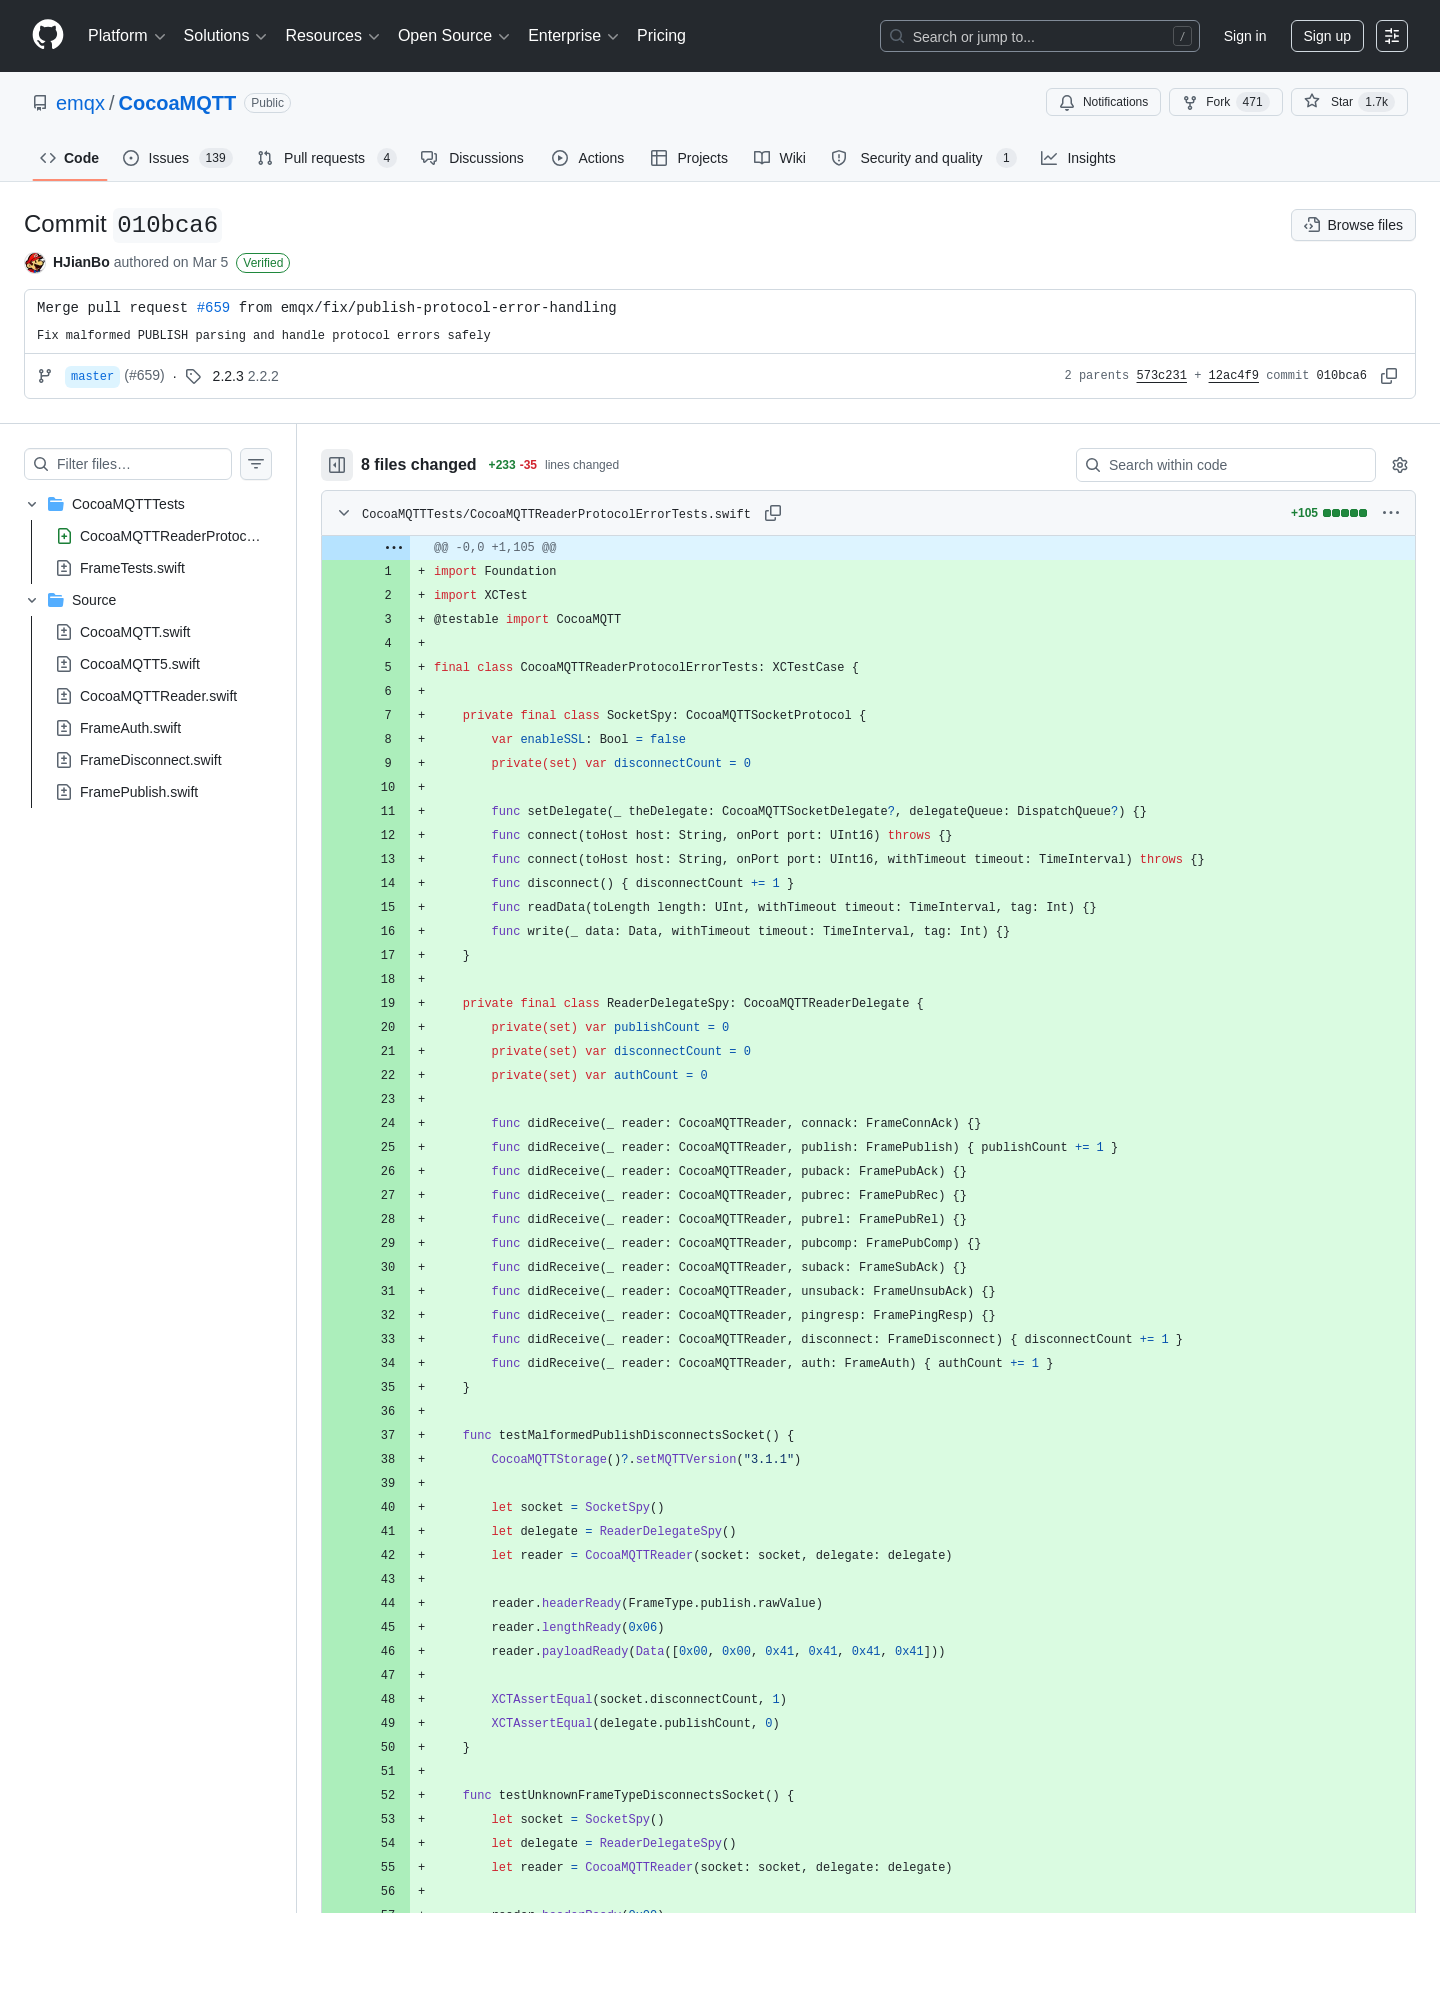Copy file path of ProtocolErrorTests.swift
This screenshot has height=2000, width=1440.
[773, 513]
